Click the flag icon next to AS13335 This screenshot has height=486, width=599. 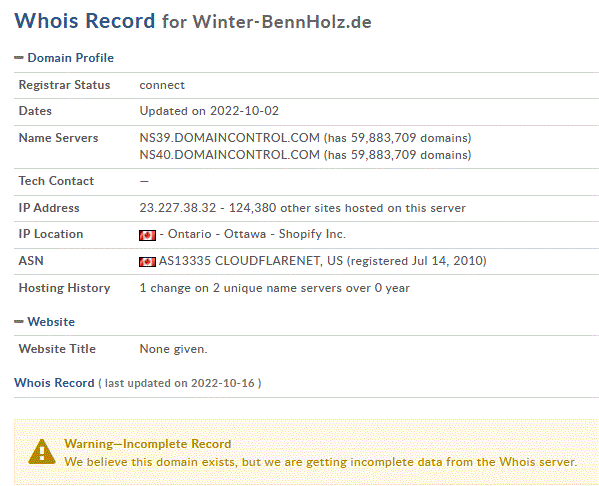pyautogui.click(x=147, y=262)
